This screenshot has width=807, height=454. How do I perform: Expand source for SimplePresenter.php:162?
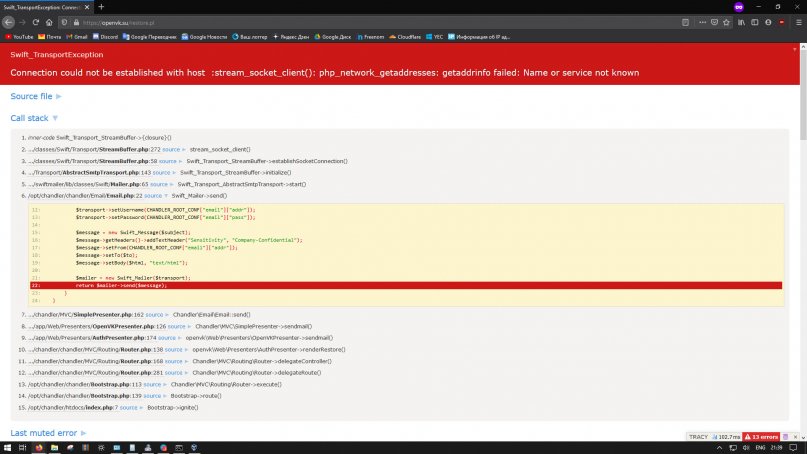point(157,315)
